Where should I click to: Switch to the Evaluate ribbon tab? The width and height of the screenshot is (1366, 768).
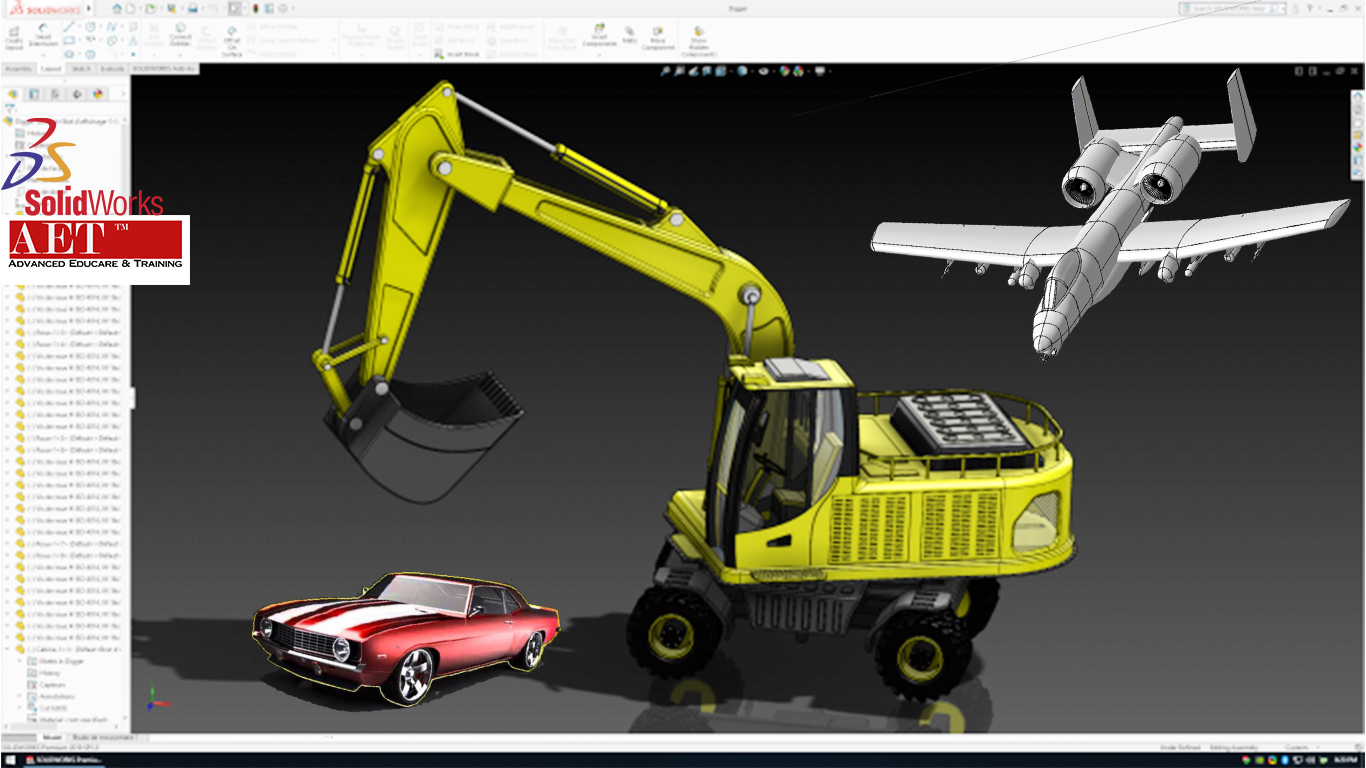coord(112,69)
